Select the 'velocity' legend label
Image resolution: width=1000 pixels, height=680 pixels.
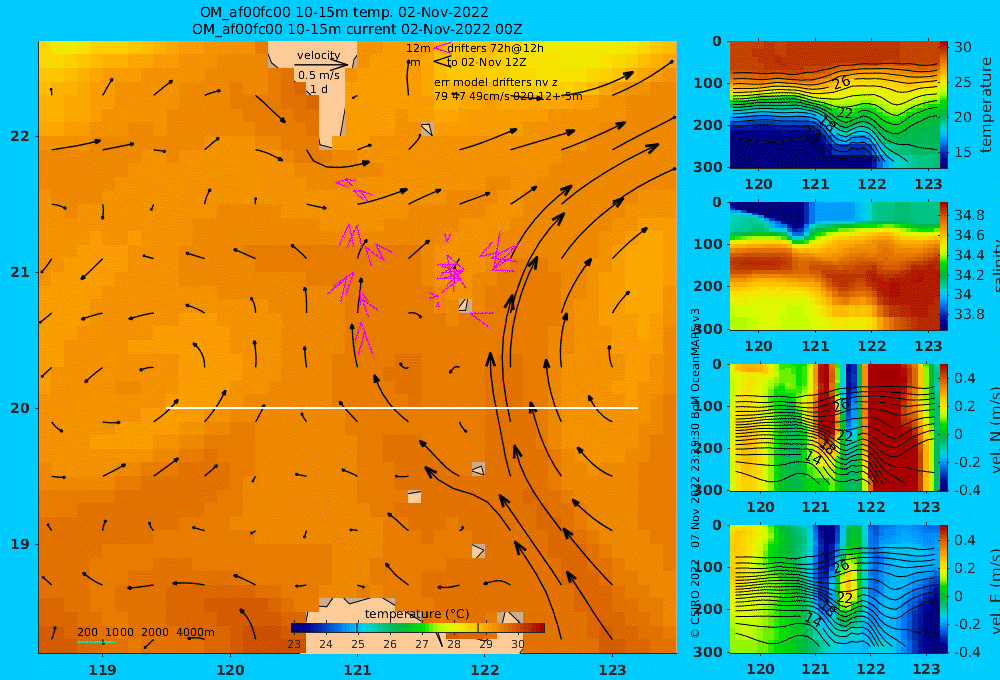(318, 55)
